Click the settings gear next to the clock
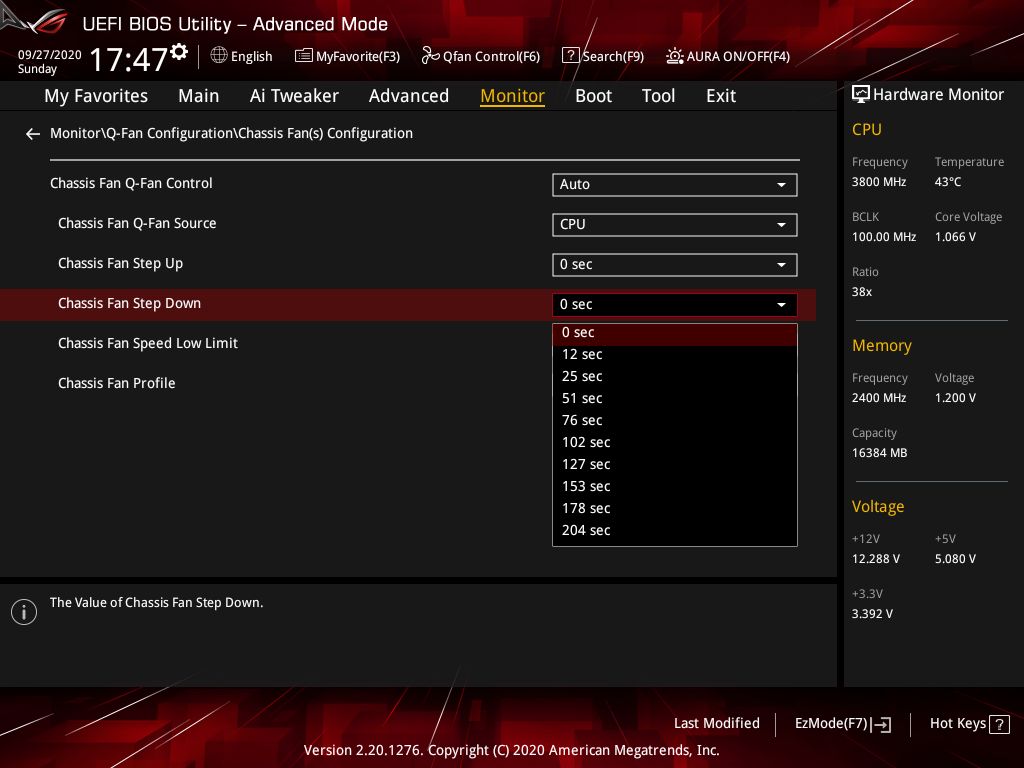Viewport: 1024px width, 768px height. [179, 51]
